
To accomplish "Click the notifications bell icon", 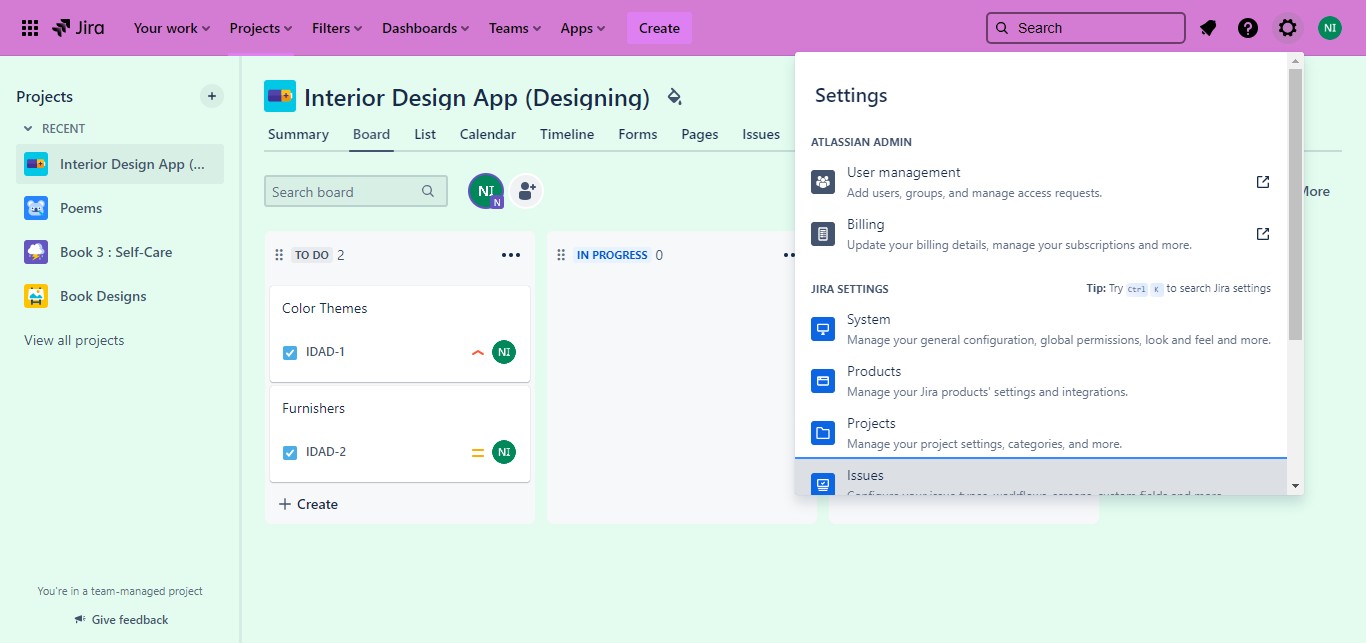I will pos(1208,28).
